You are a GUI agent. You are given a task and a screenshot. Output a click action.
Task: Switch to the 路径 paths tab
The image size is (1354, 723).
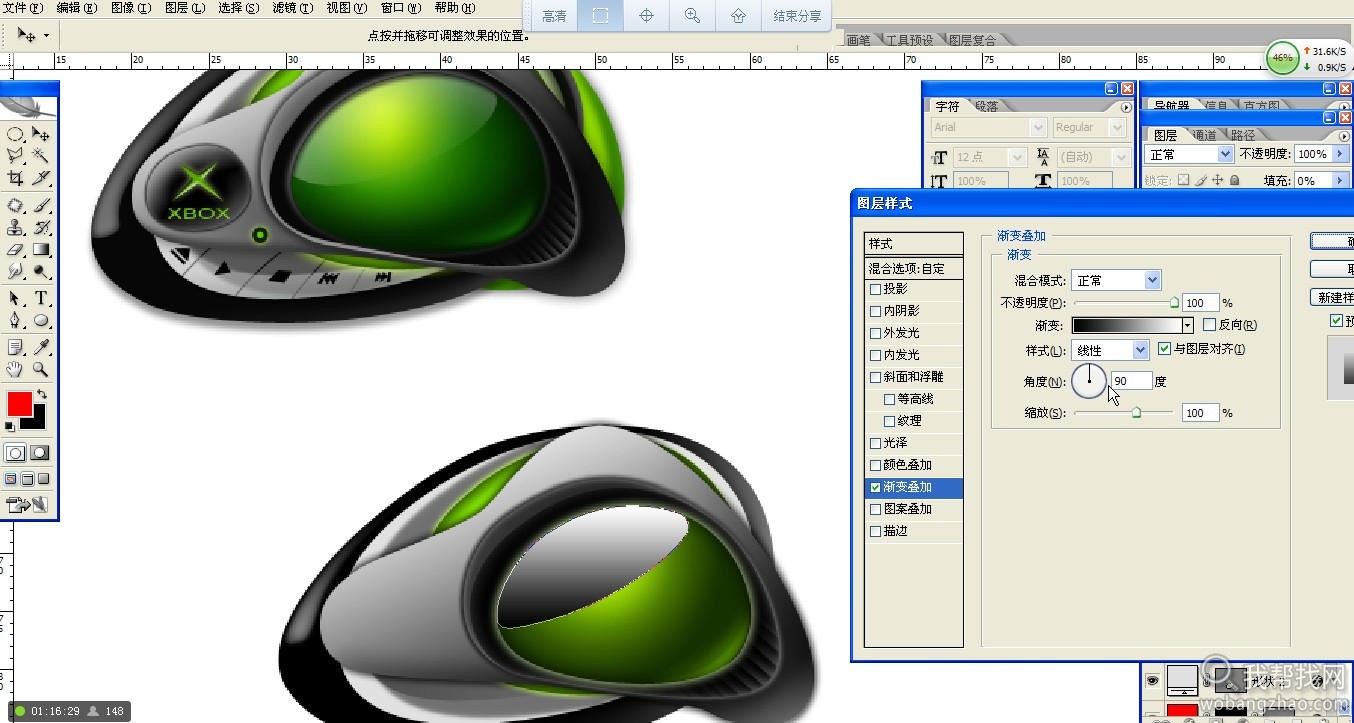click(1243, 135)
